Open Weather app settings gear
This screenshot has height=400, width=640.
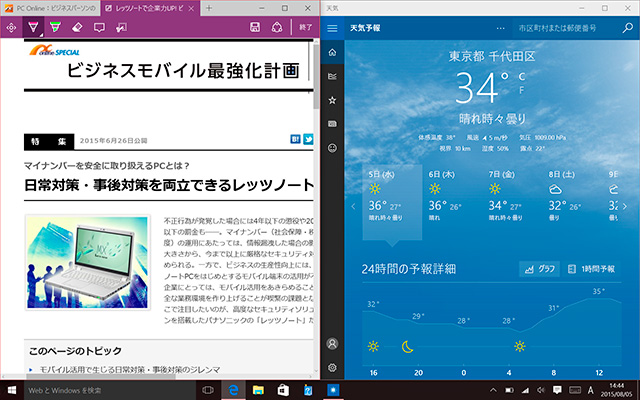[x=332, y=368]
